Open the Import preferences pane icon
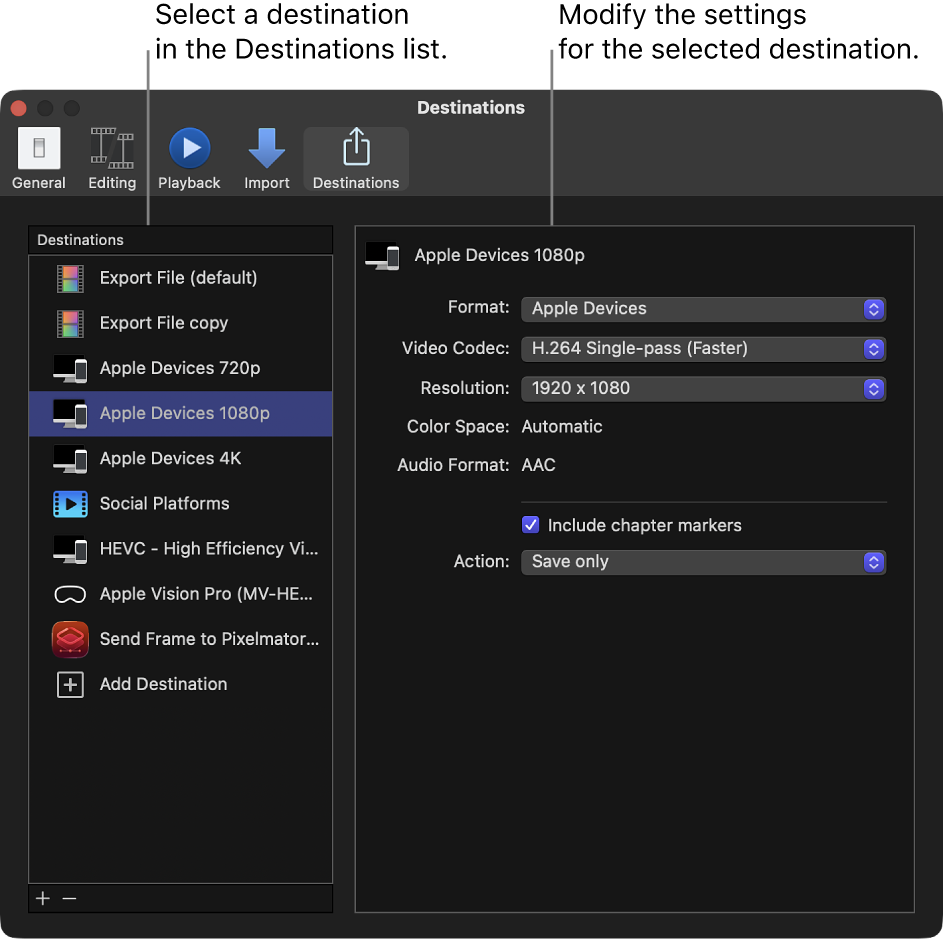 coord(267,148)
